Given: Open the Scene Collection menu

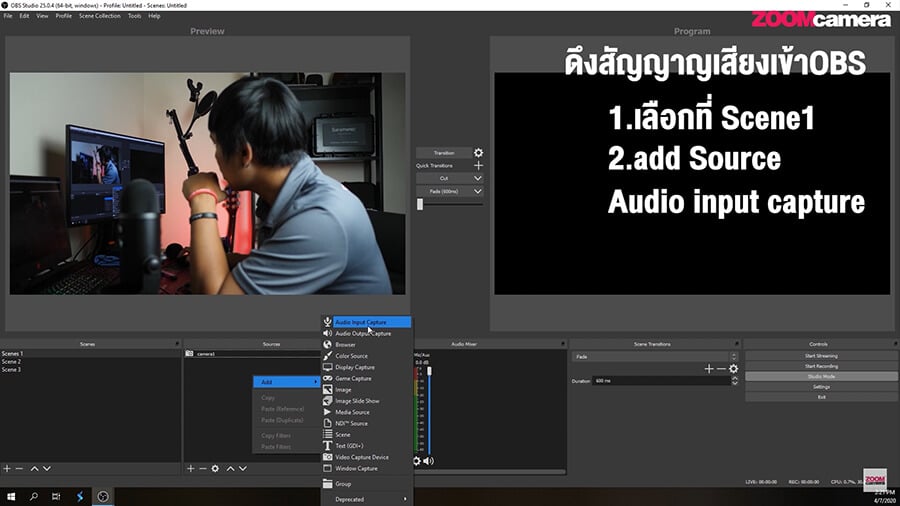Looking at the screenshot, I should click(100, 16).
